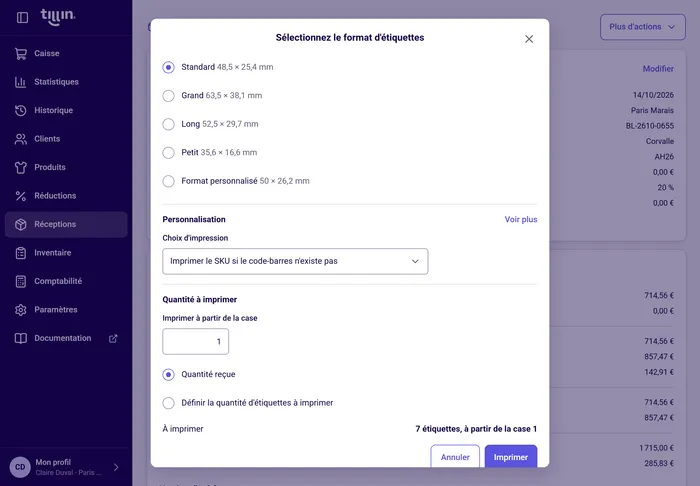Click the 1 715,00 € amount
Image resolution: width=700 pixels, height=486 pixels.
pyautogui.click(x=656, y=448)
